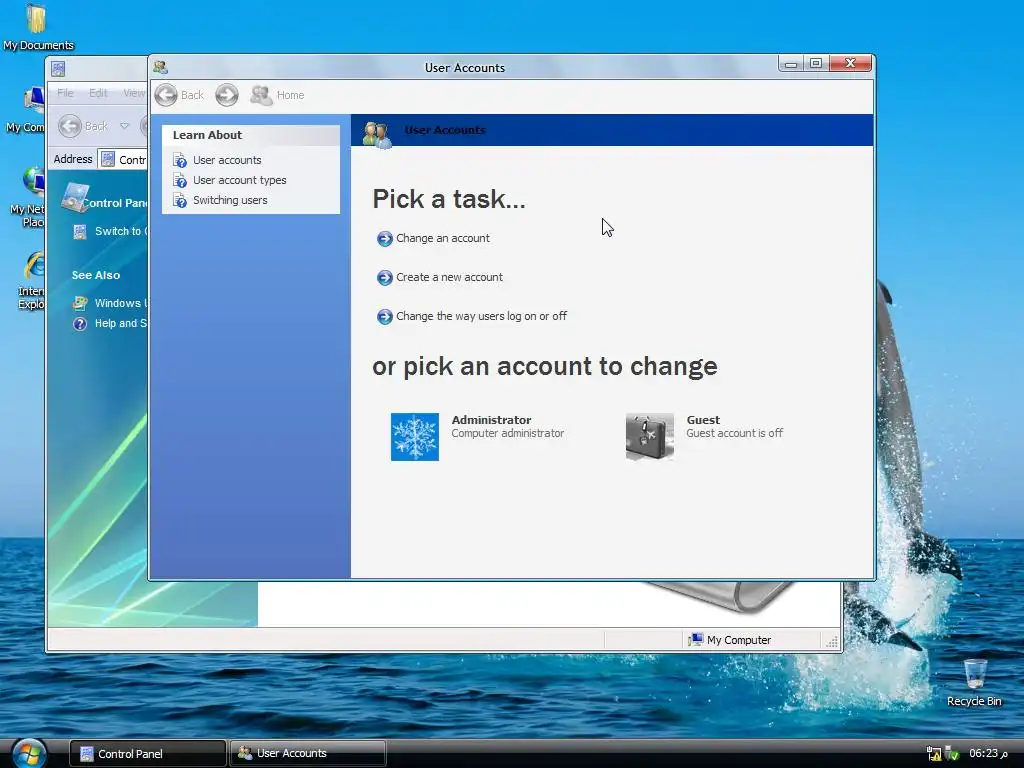Select Internet Explorer desktop icon
The height and width of the screenshot is (768, 1024).
point(31,280)
